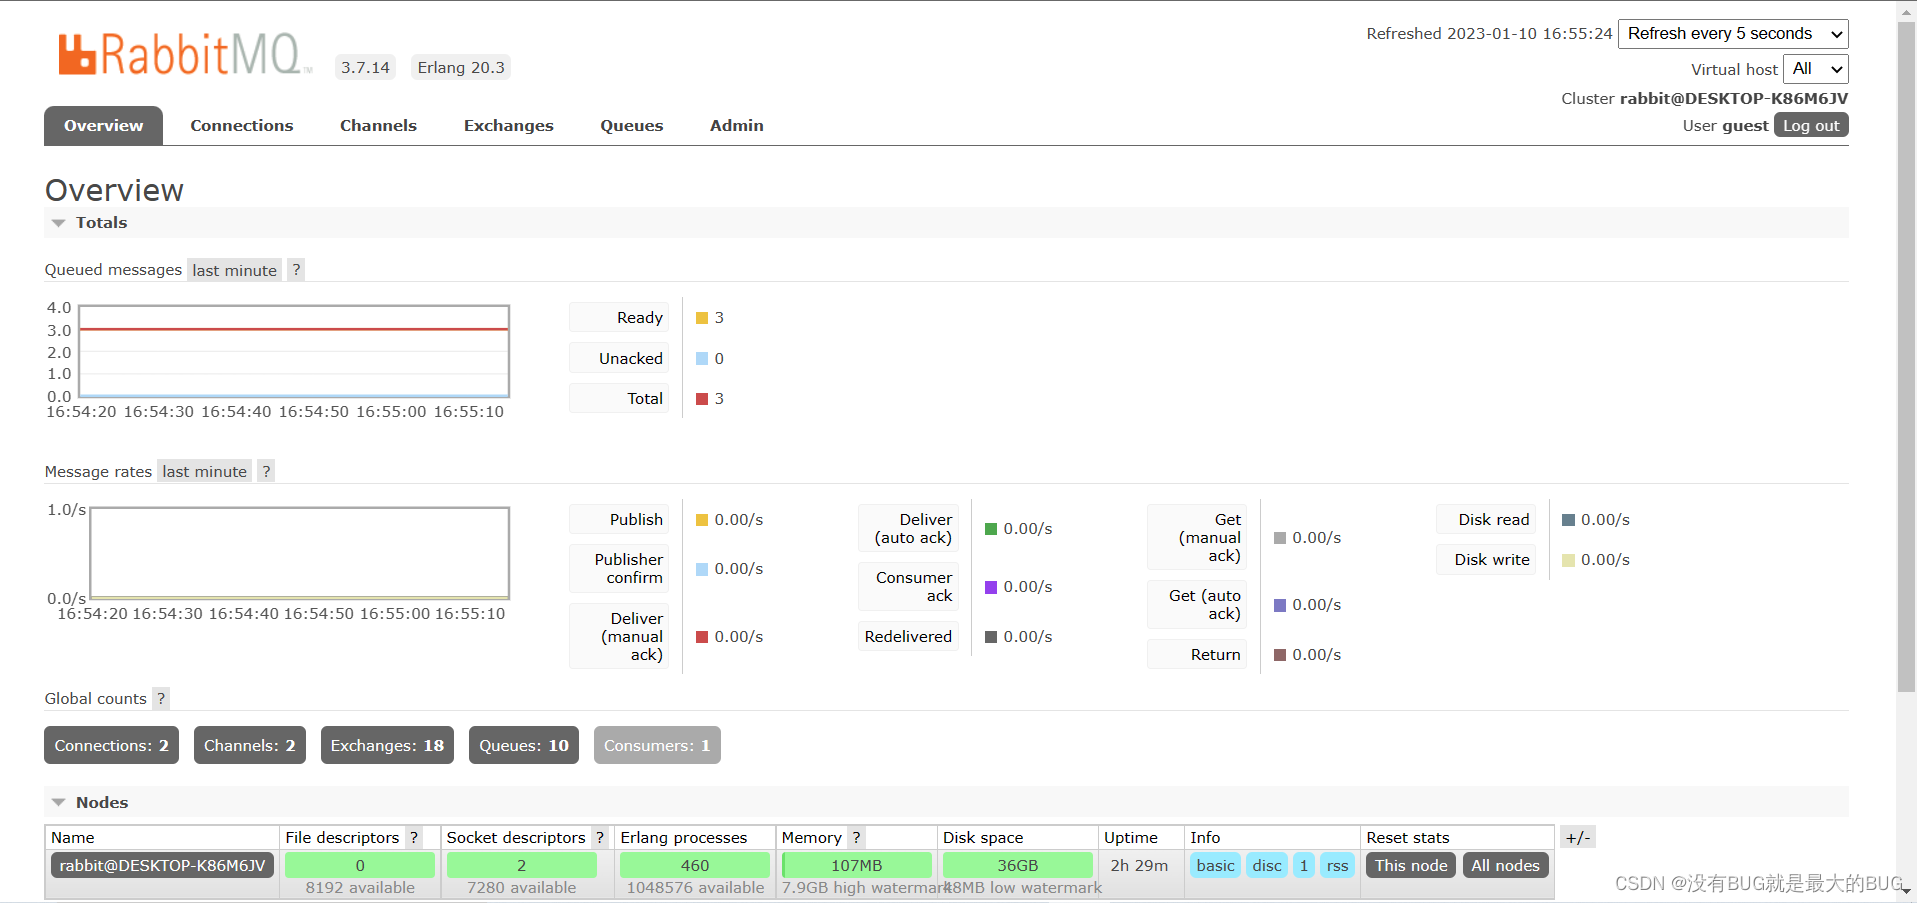Click the +/- column chooser in Nodes
1917x903 pixels.
click(1577, 838)
